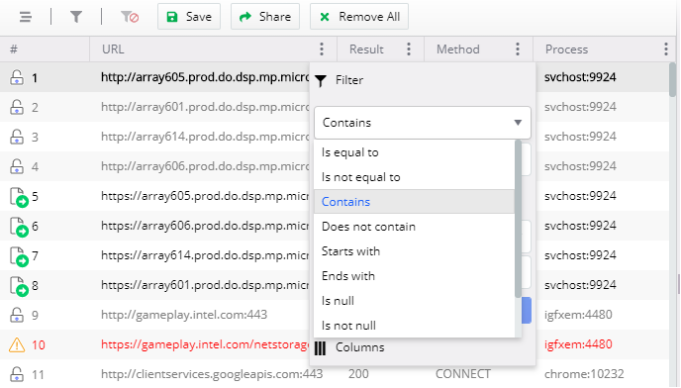Click the Save button
This screenshot has width=681, height=388.
click(x=189, y=17)
